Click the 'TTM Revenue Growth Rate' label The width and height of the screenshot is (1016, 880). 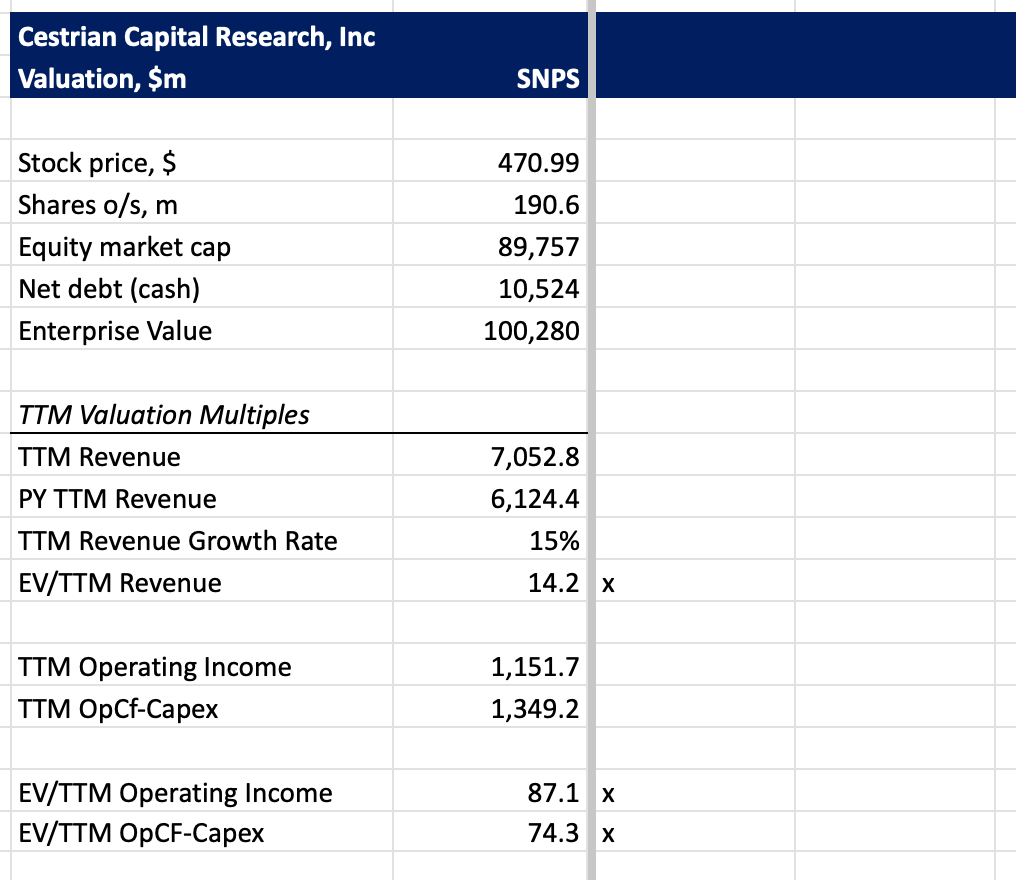(x=178, y=541)
